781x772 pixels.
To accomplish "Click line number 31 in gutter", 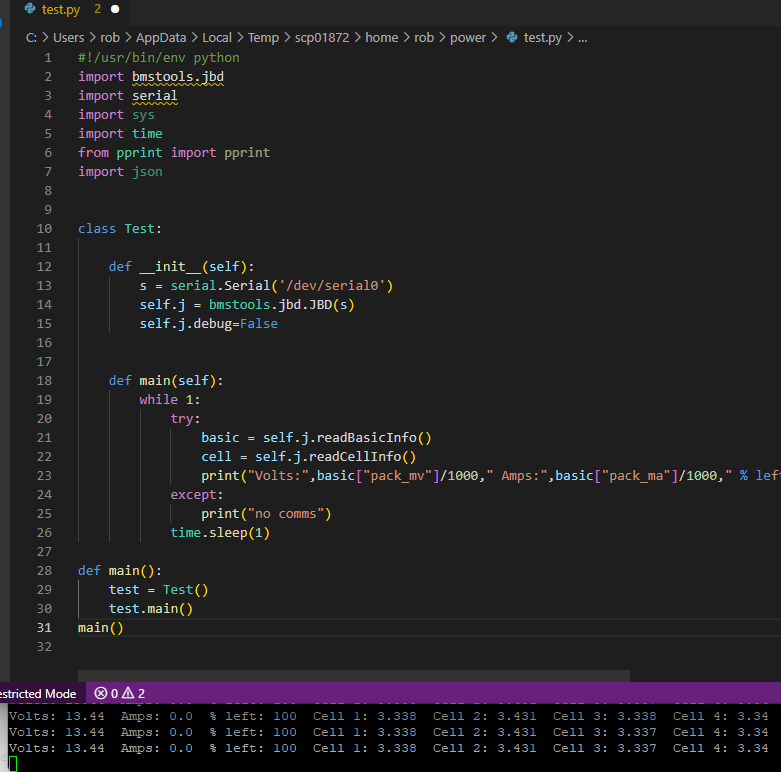I will coord(44,628).
